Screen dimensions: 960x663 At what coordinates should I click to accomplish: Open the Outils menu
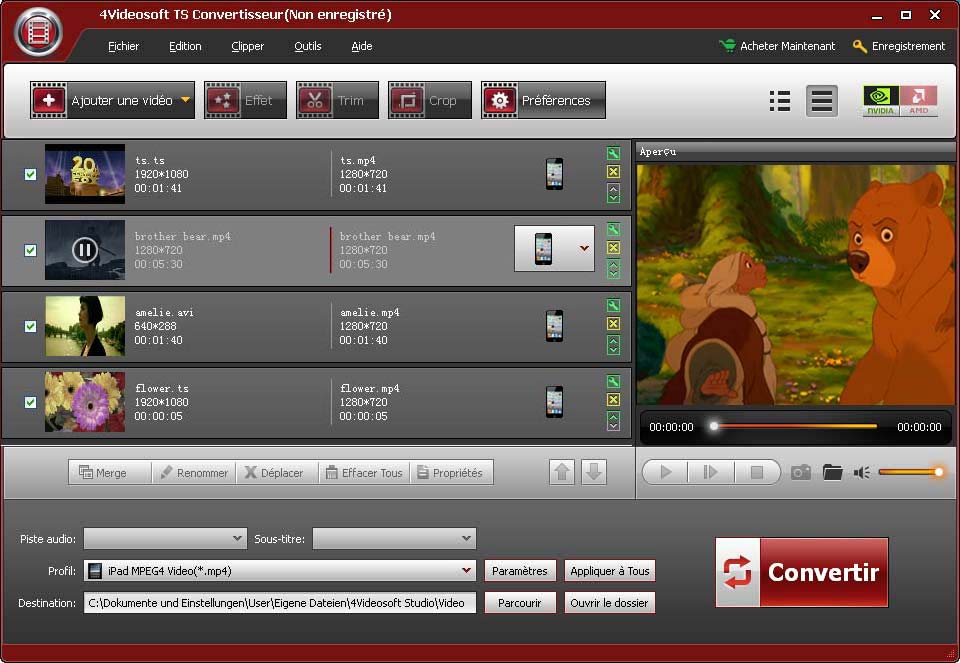307,46
